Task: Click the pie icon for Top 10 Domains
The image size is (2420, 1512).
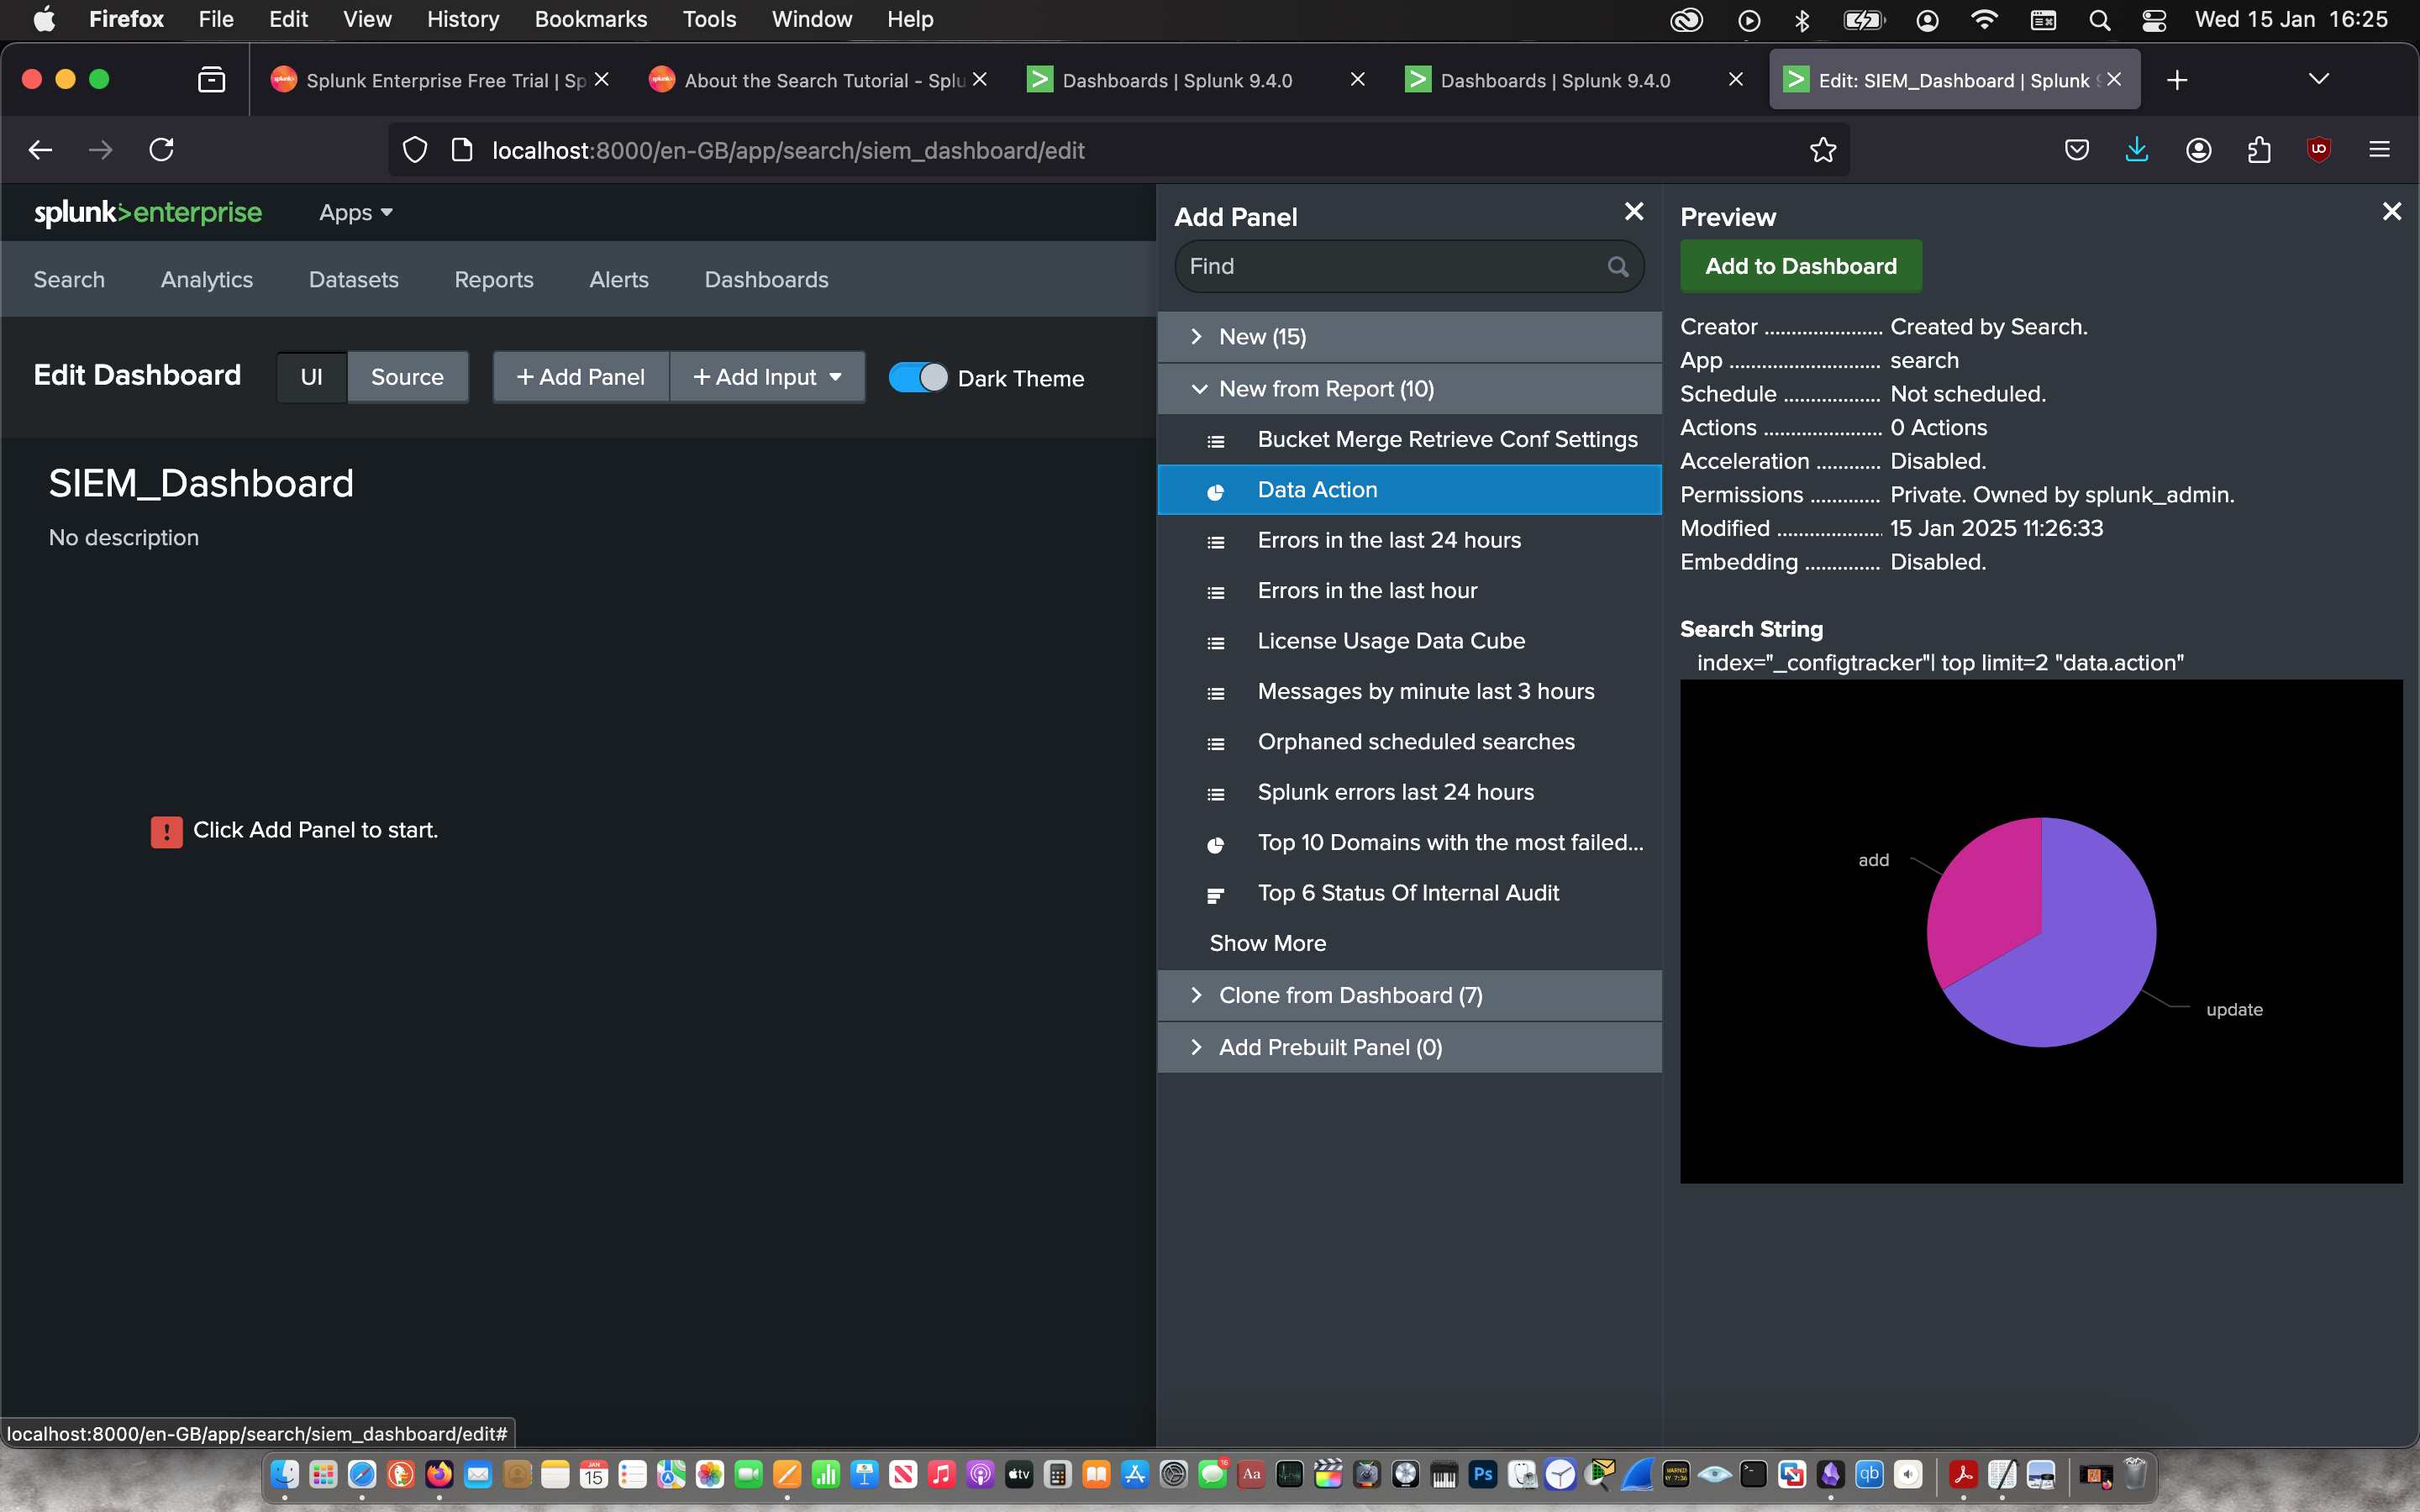Action: [x=1215, y=844]
